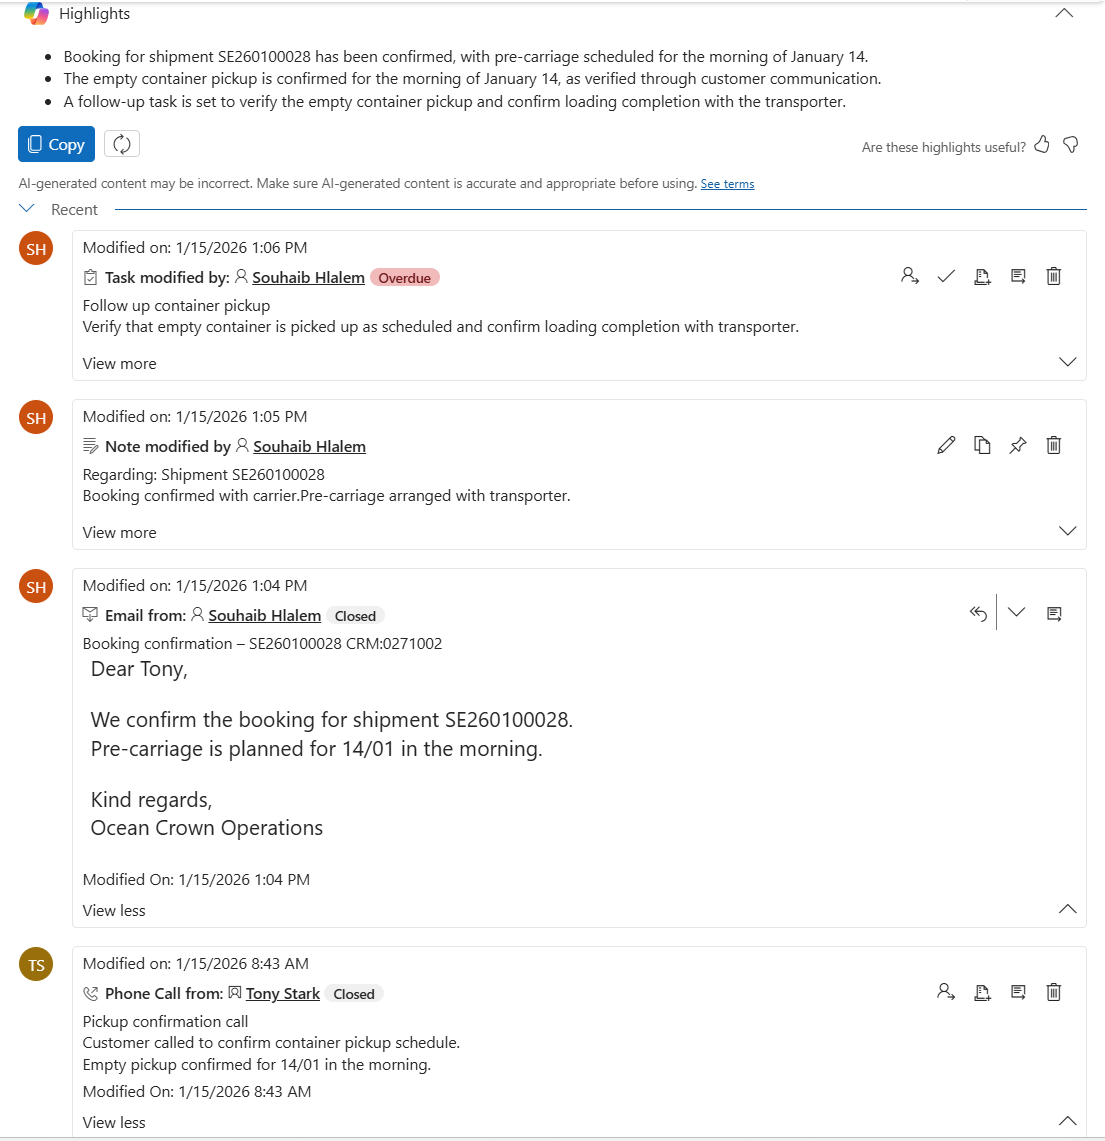Click View more on the note

pyautogui.click(x=120, y=532)
